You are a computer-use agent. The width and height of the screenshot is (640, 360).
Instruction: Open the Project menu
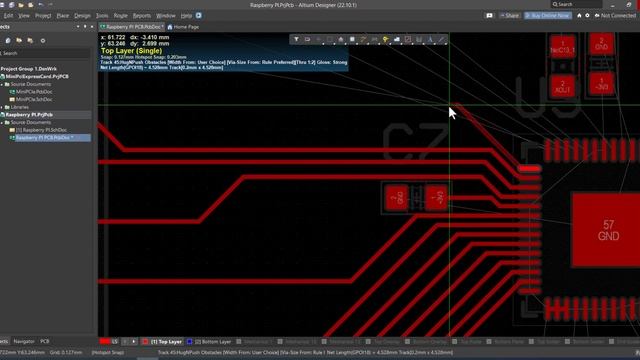coord(43,16)
